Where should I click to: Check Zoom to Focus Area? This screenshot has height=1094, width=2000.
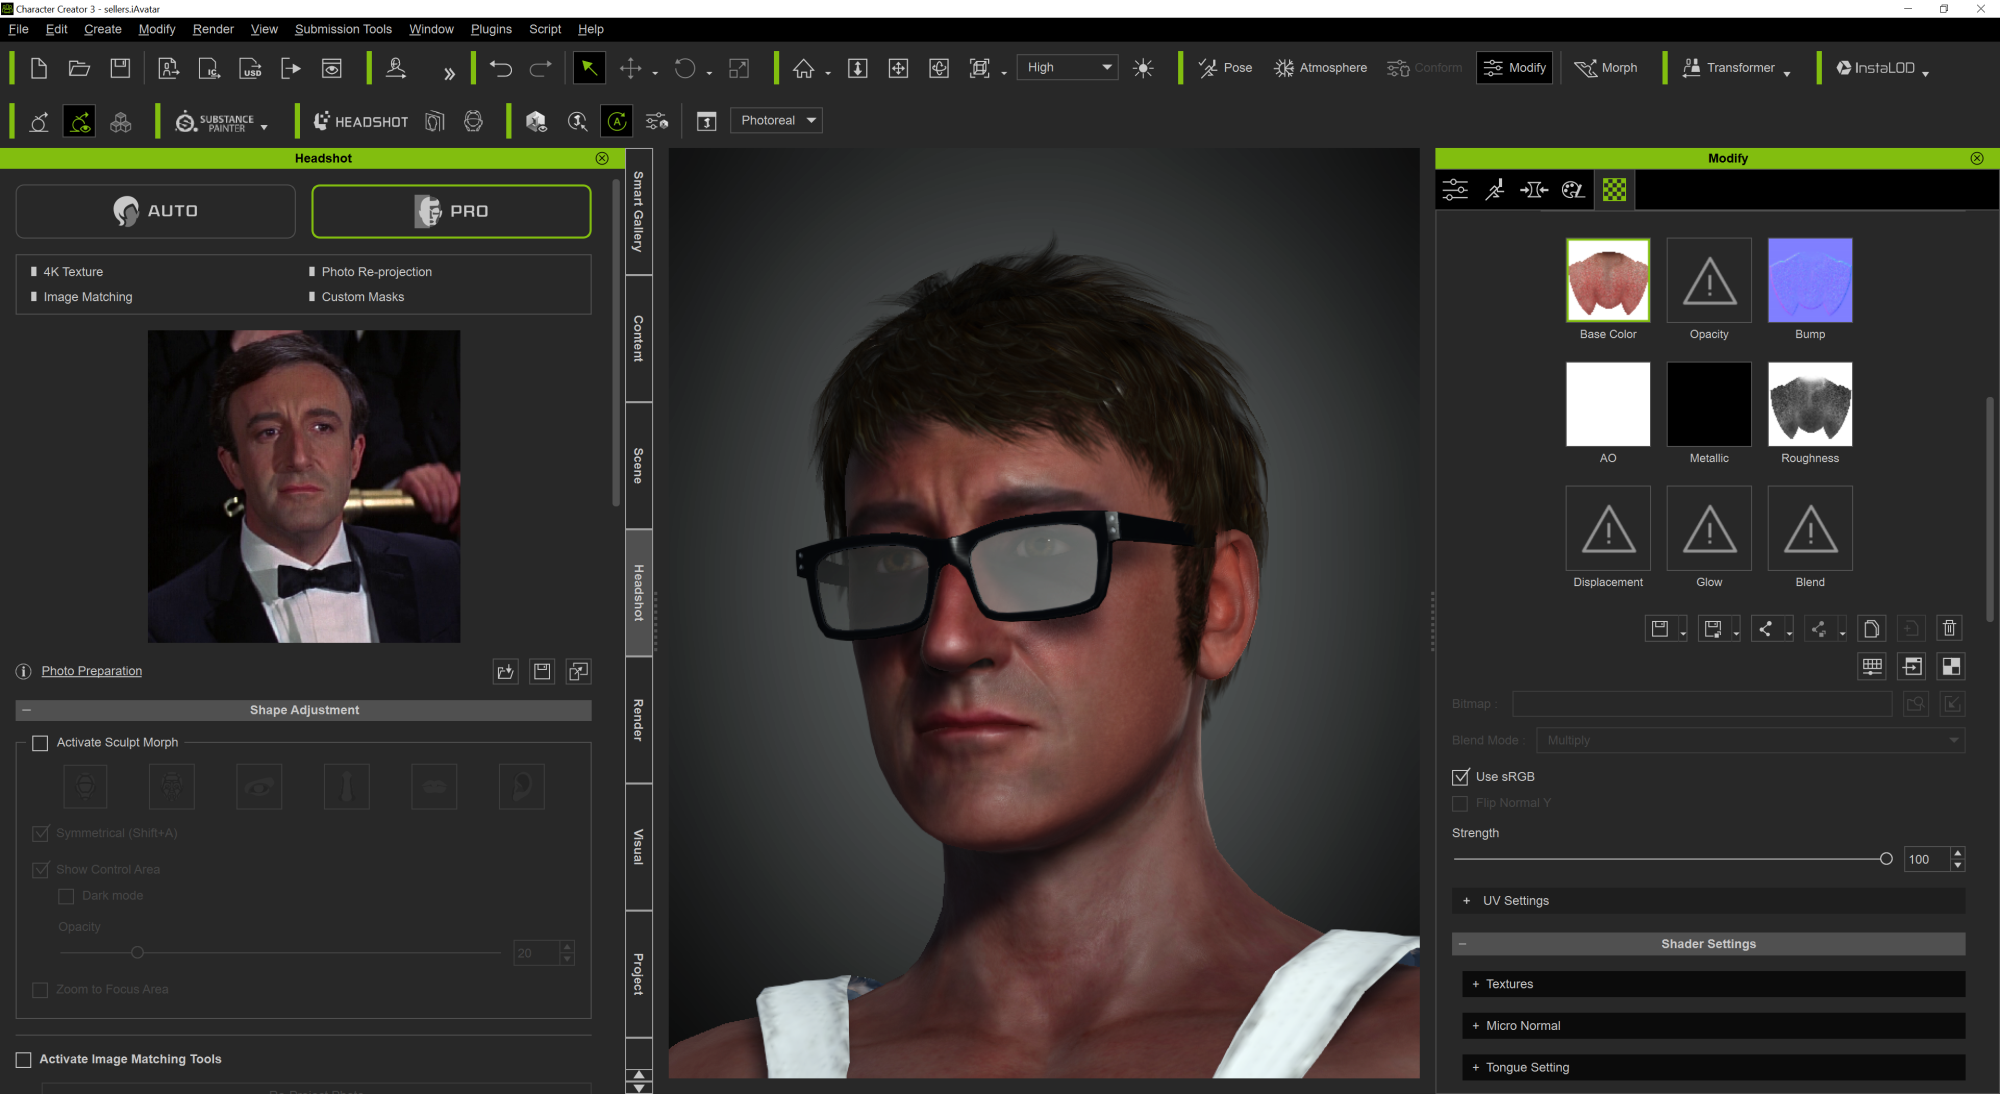[40, 990]
